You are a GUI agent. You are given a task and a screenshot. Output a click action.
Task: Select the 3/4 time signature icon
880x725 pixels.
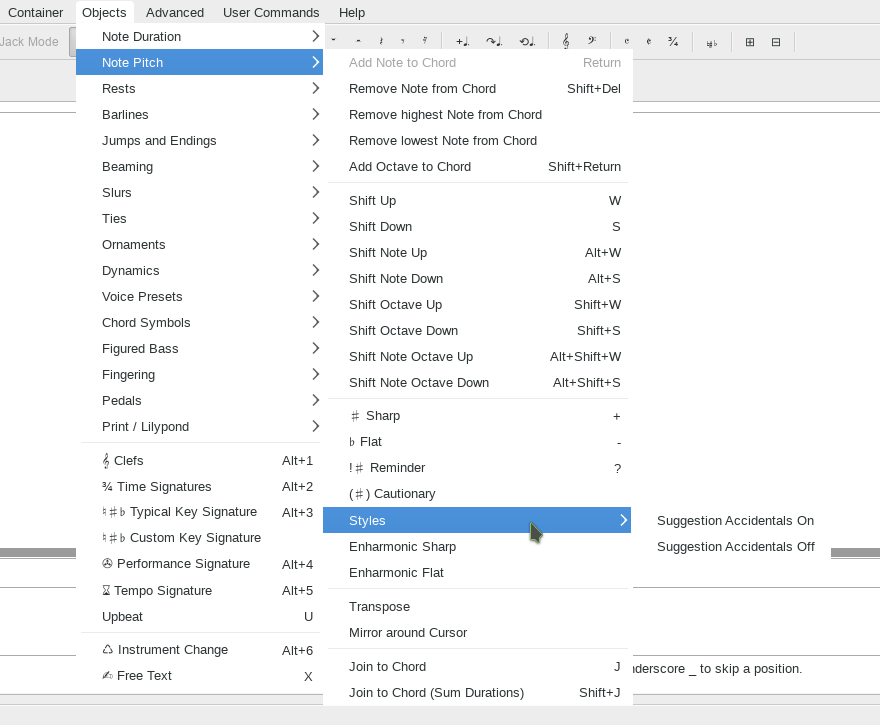673,42
